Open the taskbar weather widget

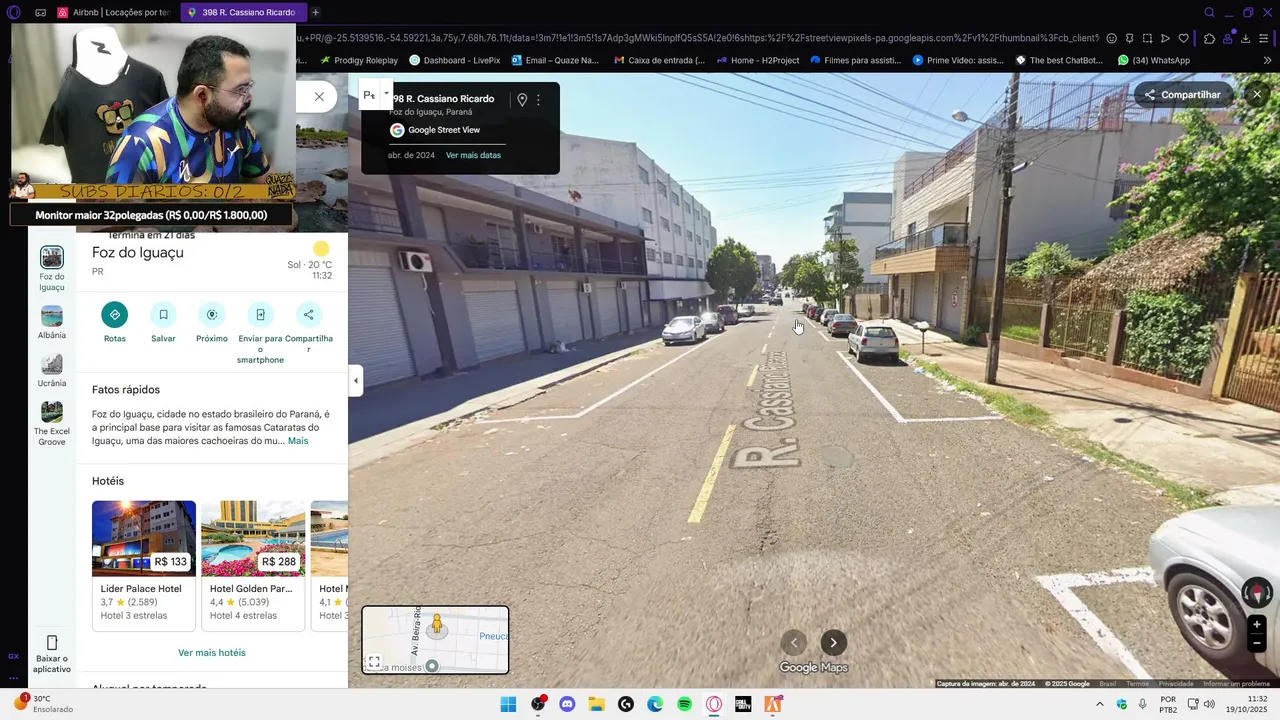coord(45,704)
